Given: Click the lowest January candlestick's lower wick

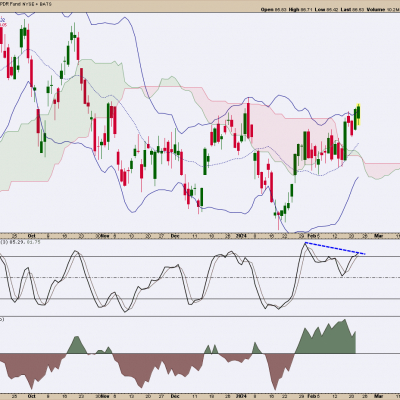Looking at the screenshot, I should (278, 224).
